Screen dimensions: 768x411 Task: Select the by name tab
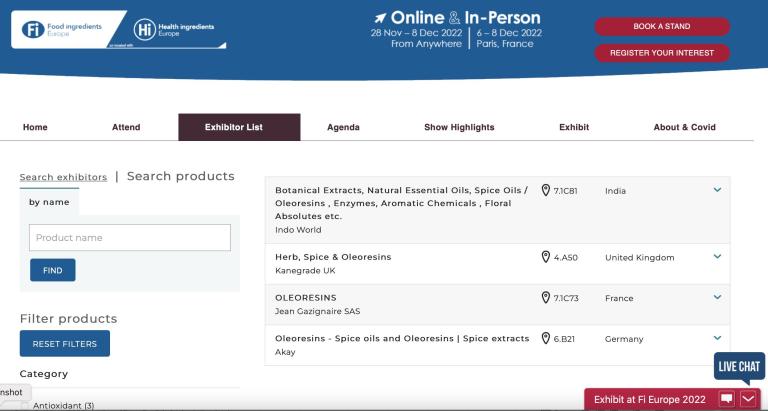(x=49, y=202)
